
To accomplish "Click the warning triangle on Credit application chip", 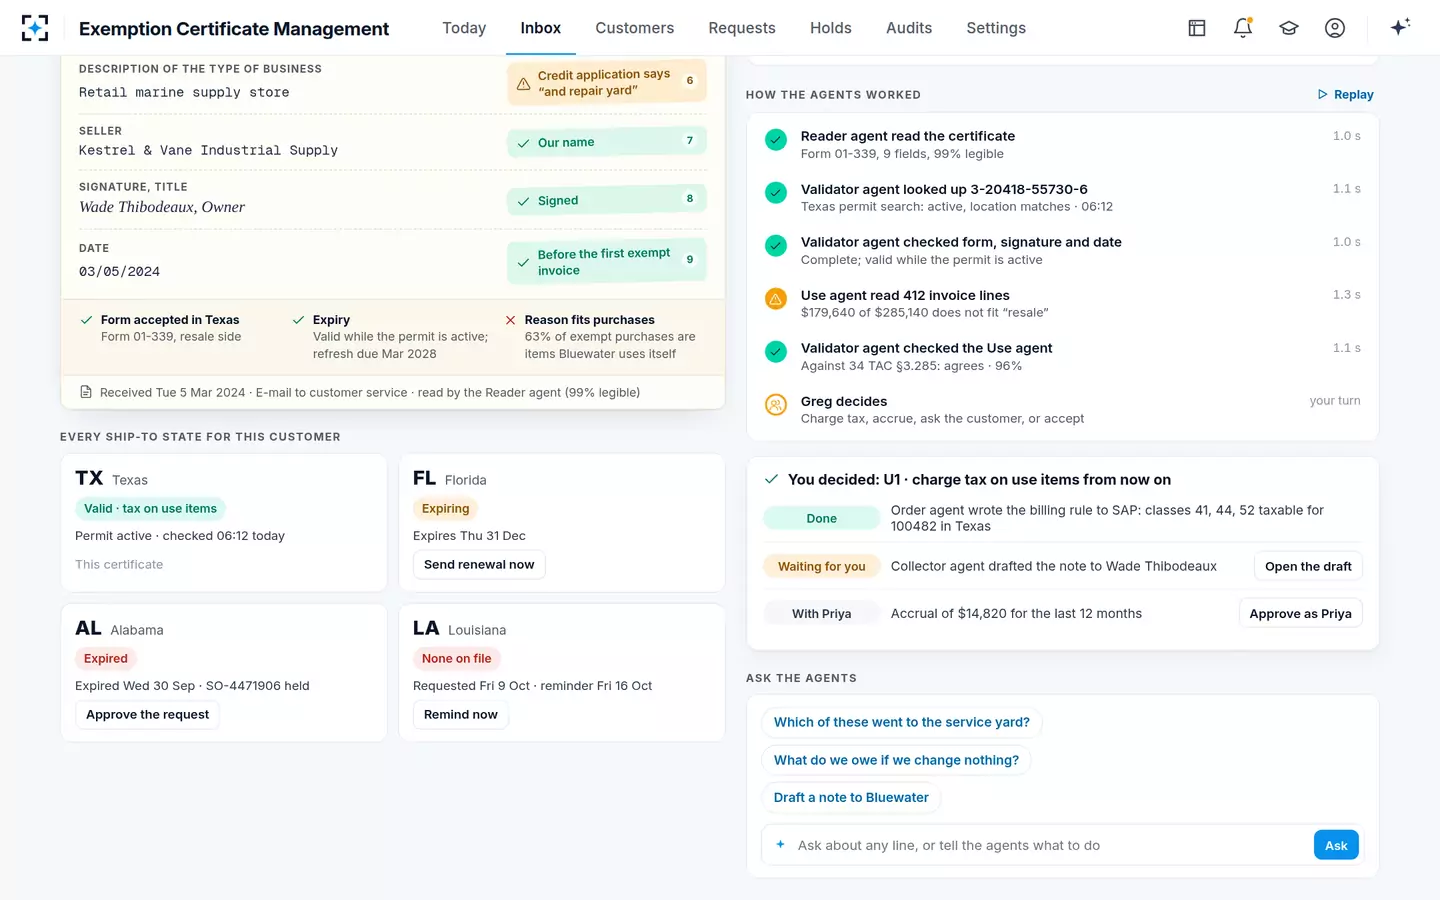I will click(523, 84).
